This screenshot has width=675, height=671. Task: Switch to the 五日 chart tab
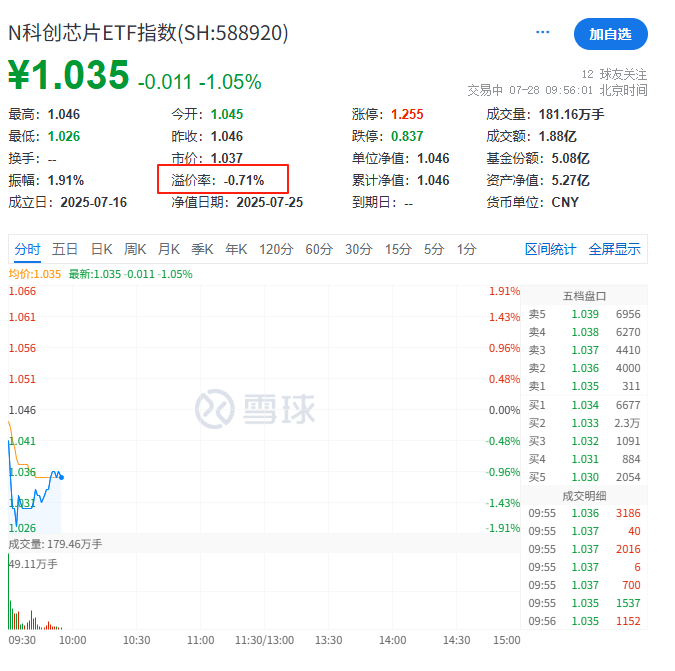65,249
